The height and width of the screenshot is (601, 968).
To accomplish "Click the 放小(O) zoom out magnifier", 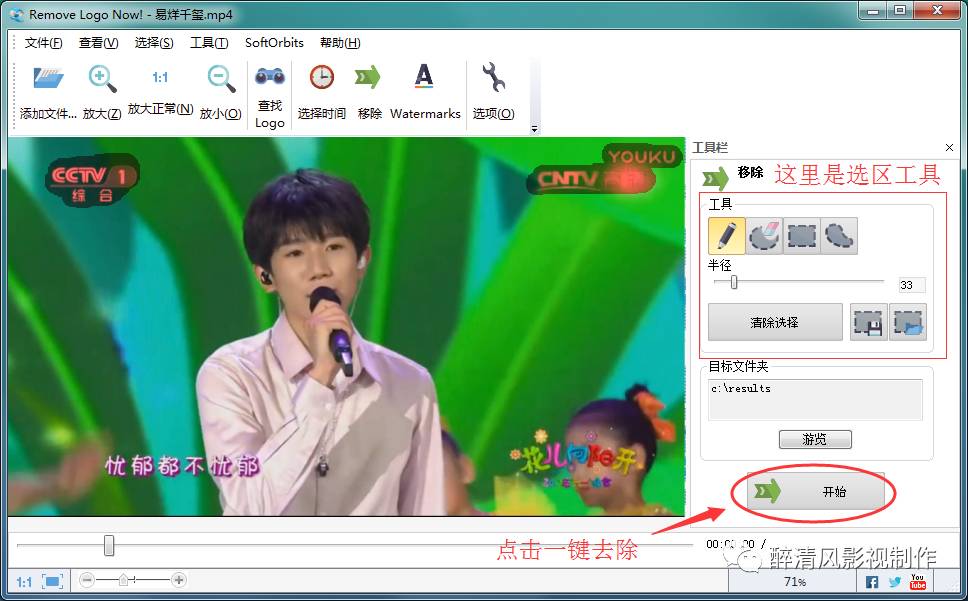I will (220, 78).
